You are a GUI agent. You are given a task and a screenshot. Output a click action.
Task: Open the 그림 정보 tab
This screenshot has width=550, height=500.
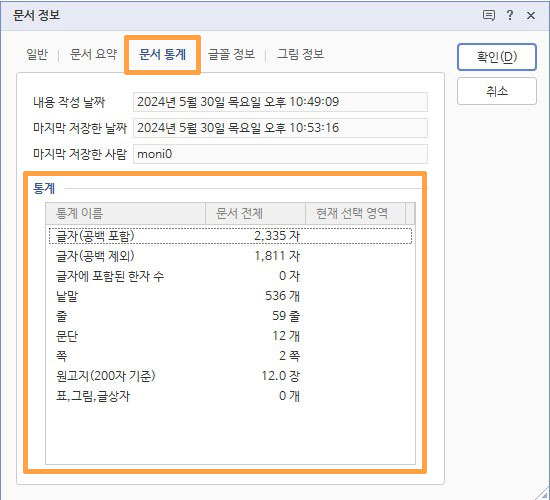[300, 55]
